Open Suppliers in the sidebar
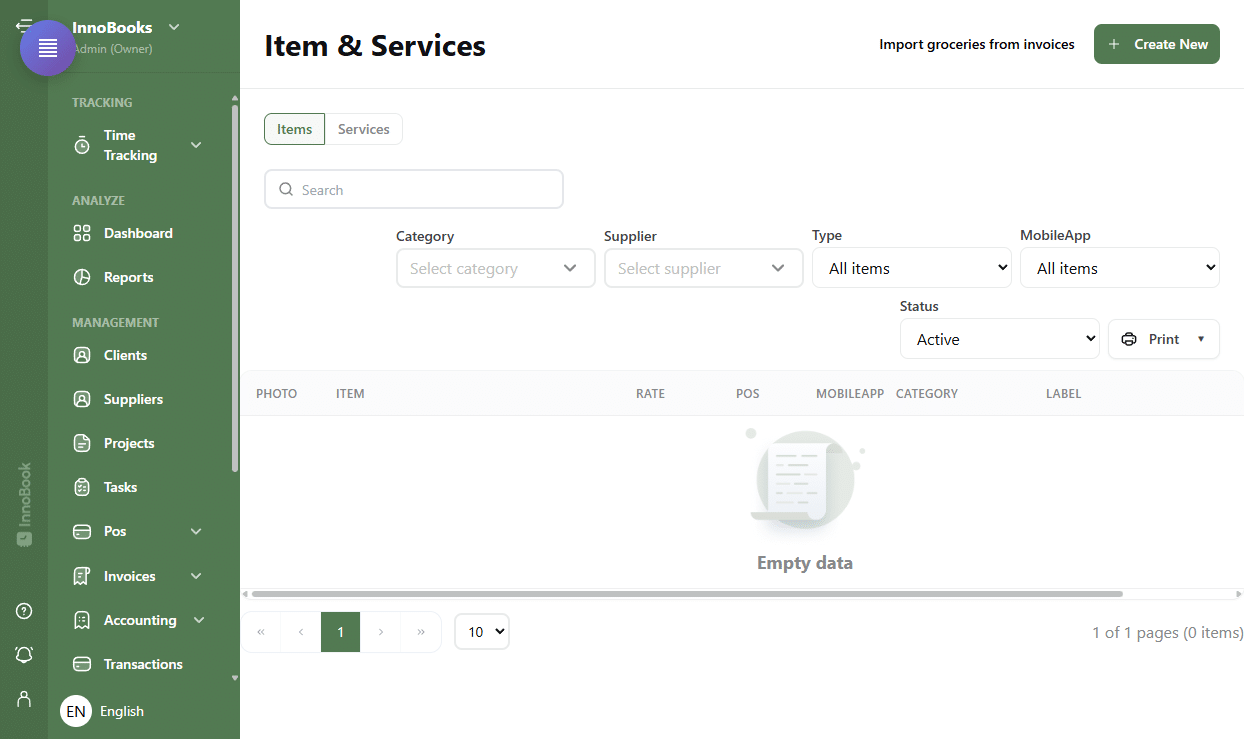1244x739 pixels. click(133, 399)
